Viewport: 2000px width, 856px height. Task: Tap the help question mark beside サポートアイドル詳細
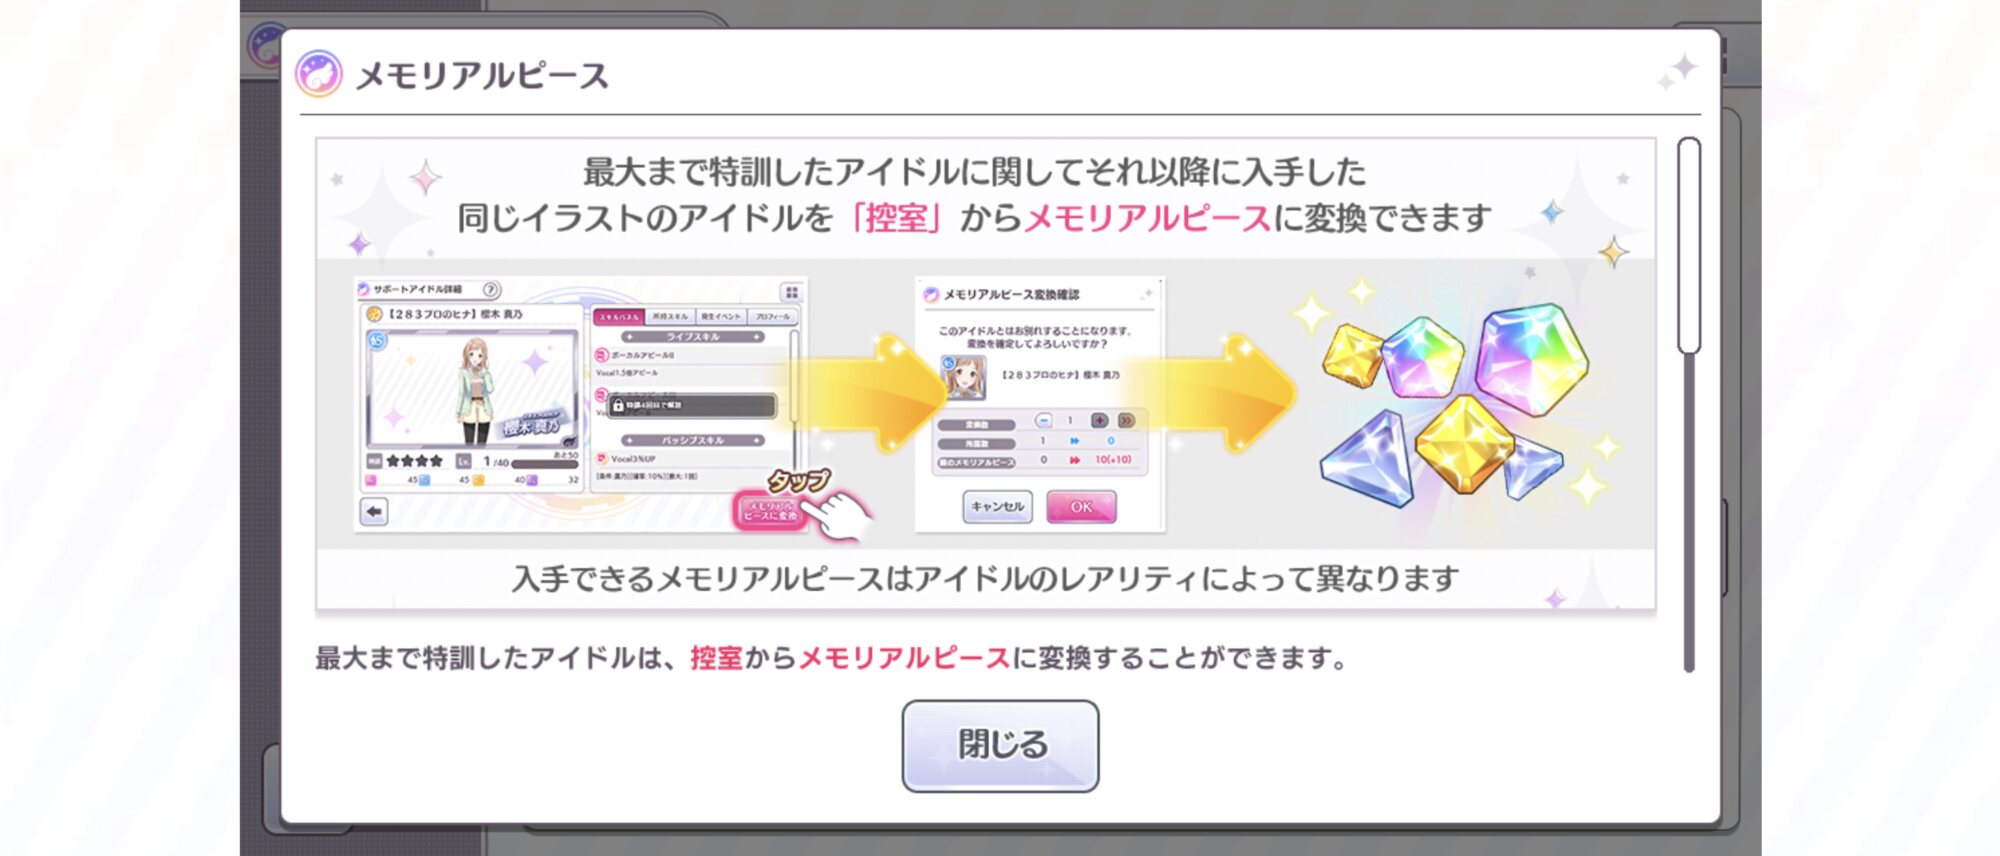[x=491, y=290]
